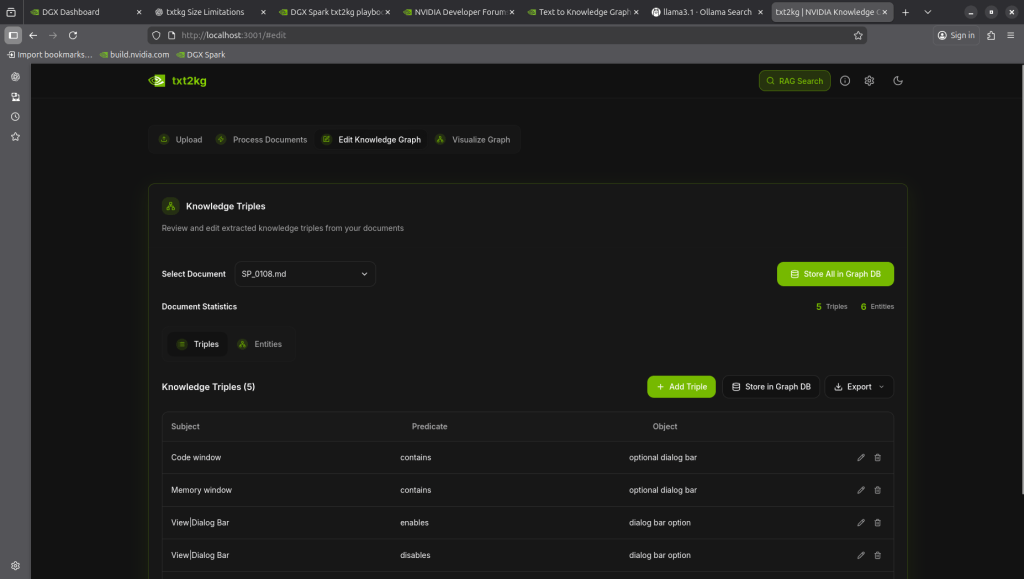Open settings gear in txt2kg header
The height and width of the screenshot is (579, 1024).
point(870,81)
